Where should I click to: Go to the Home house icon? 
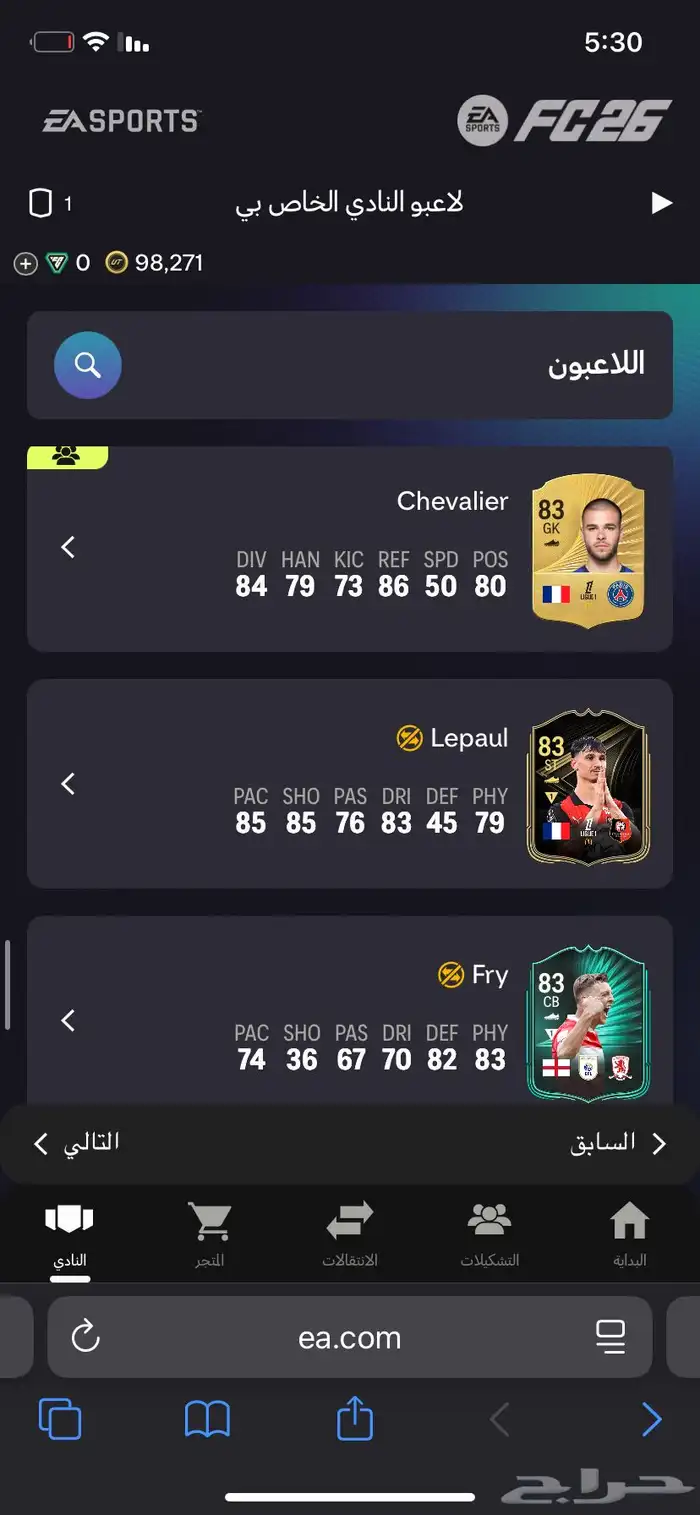coord(629,1236)
